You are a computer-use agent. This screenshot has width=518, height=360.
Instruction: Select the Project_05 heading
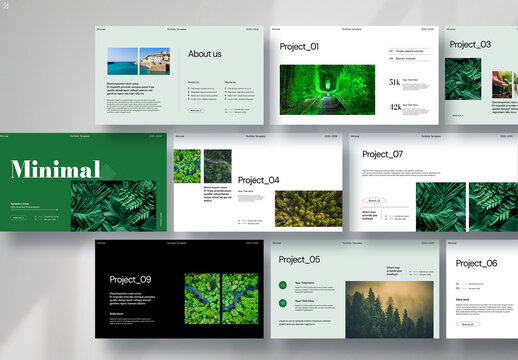[299, 260]
